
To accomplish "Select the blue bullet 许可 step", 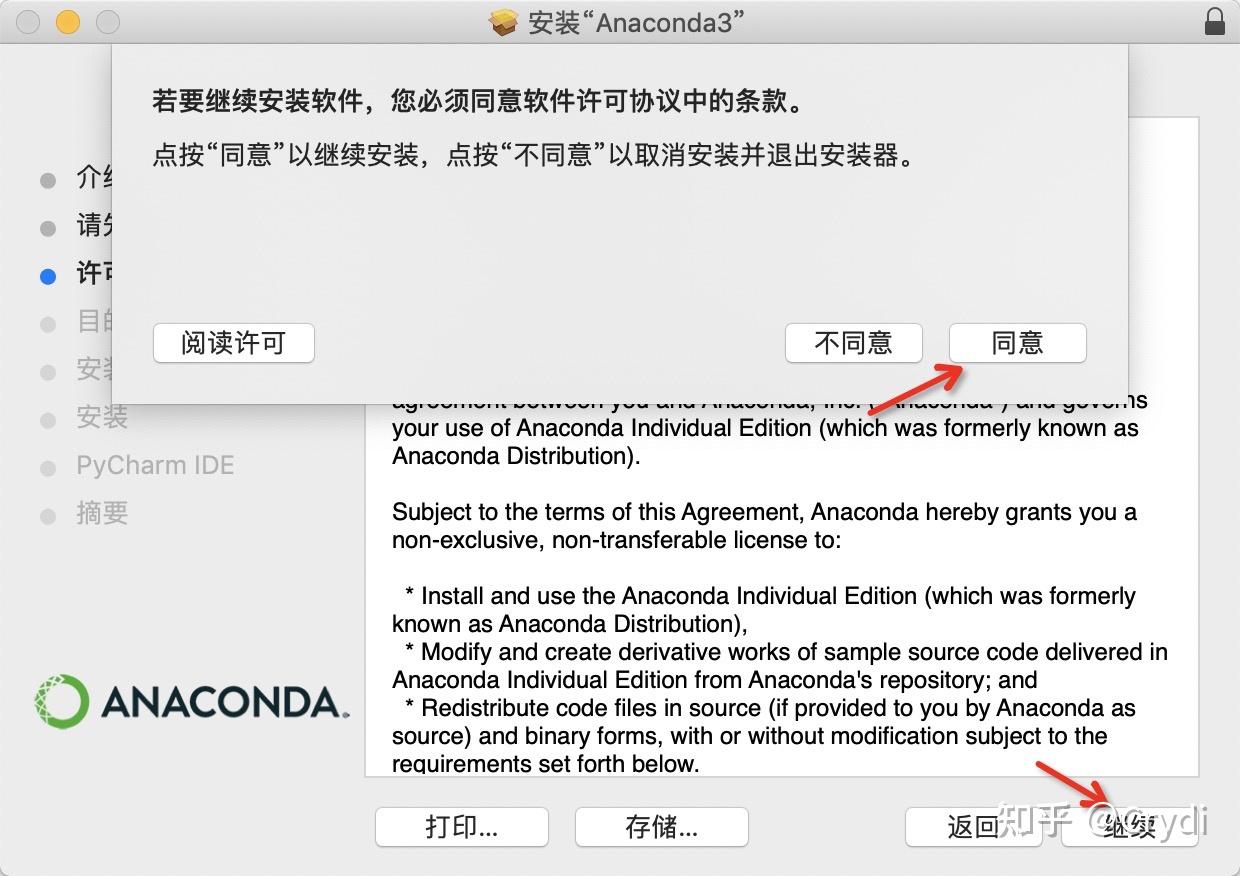I will (x=48, y=276).
